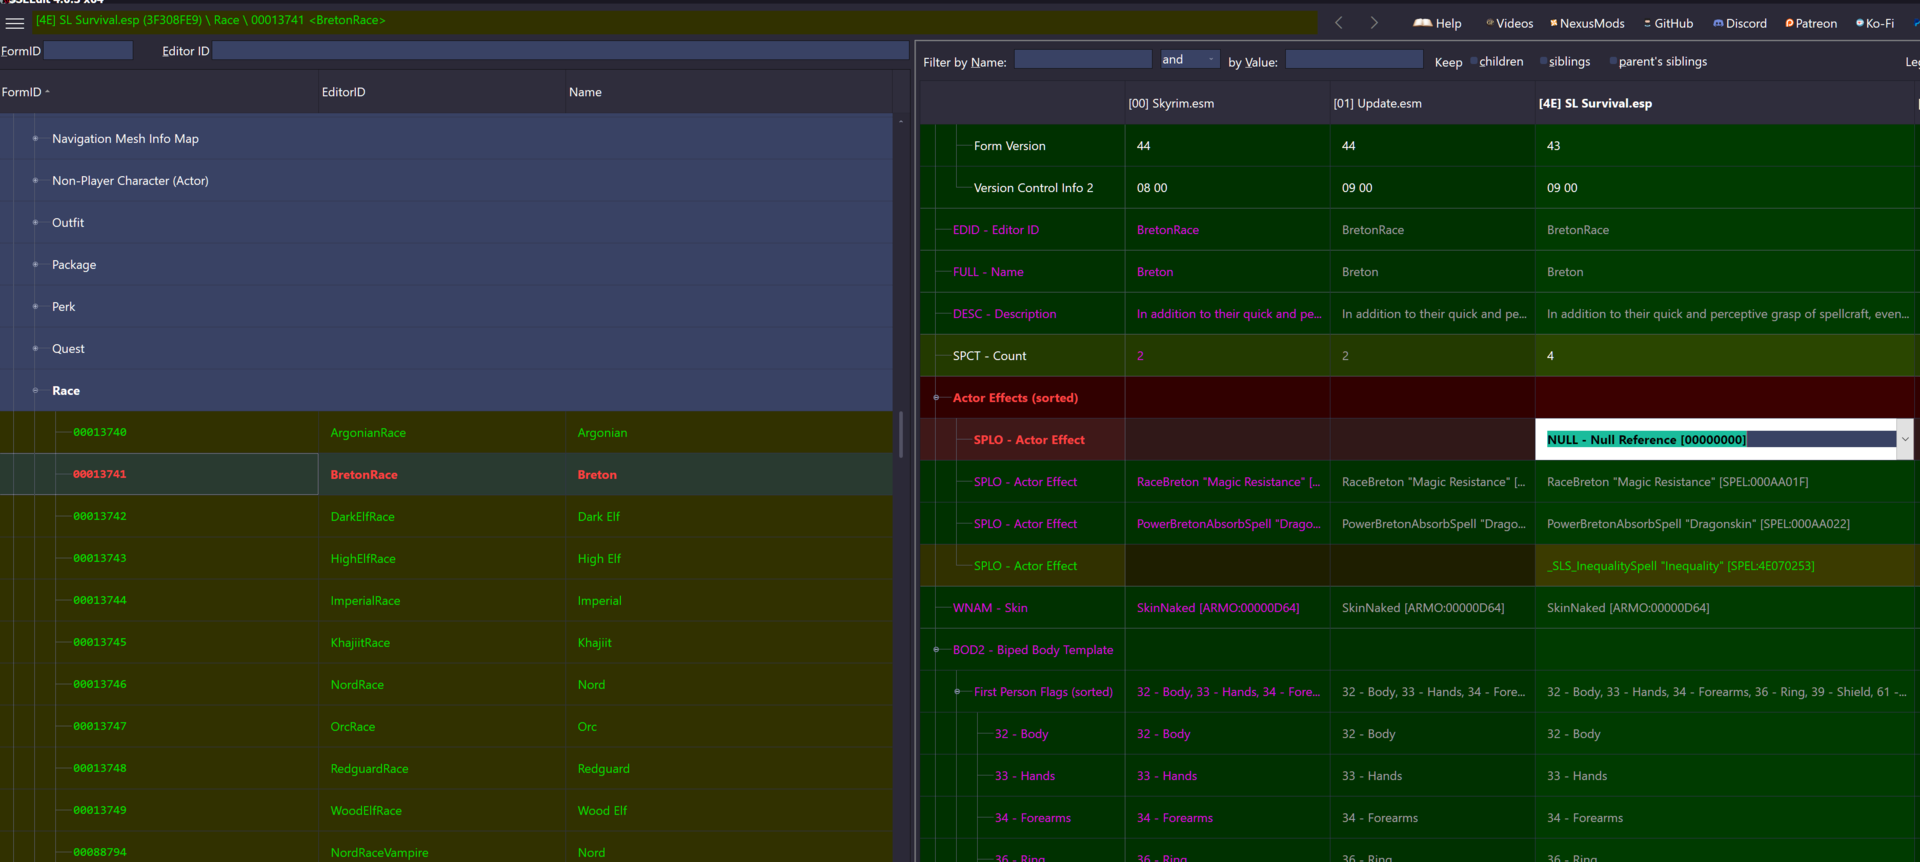Open the hamburger main menu

click(x=15, y=22)
